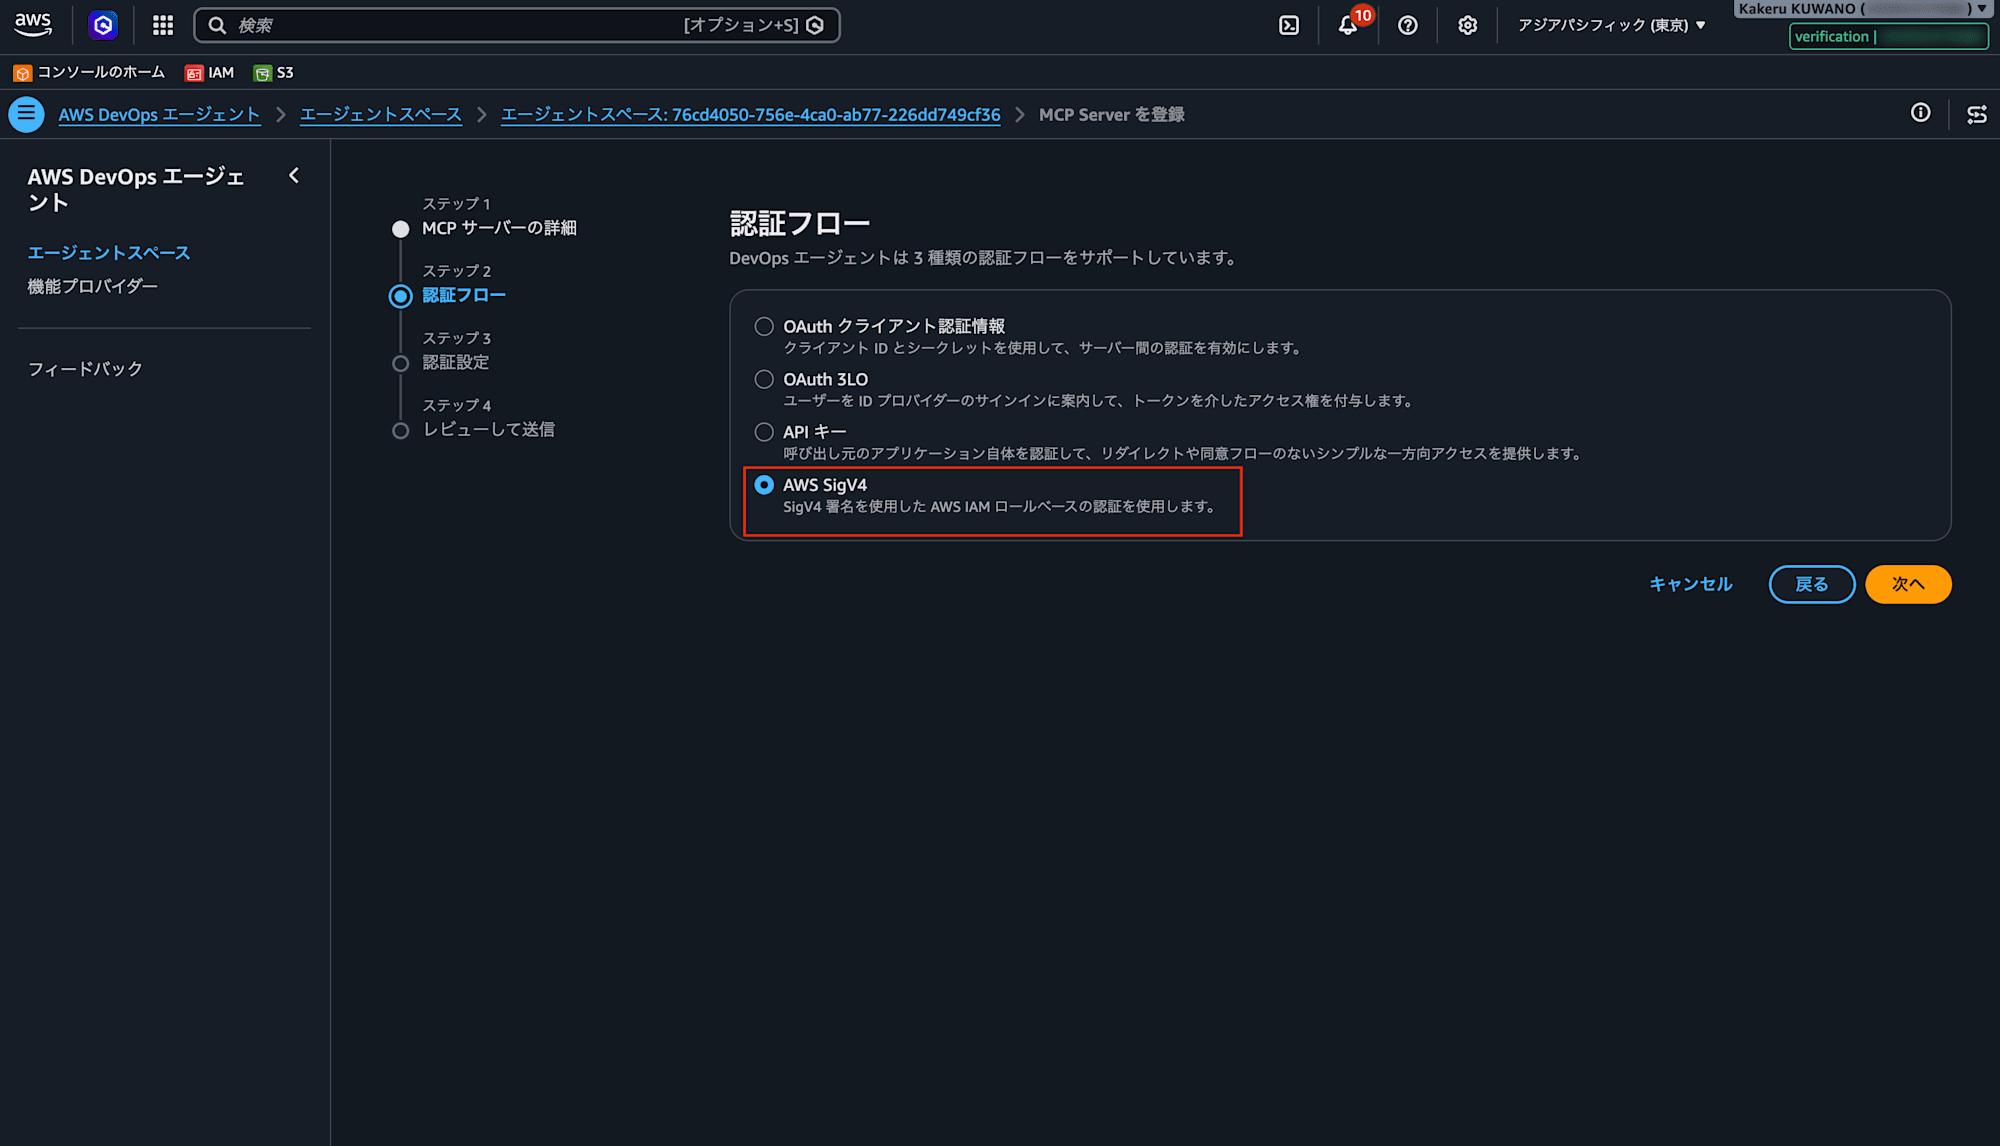
Task: Click the 次へ button
Action: tap(1908, 584)
